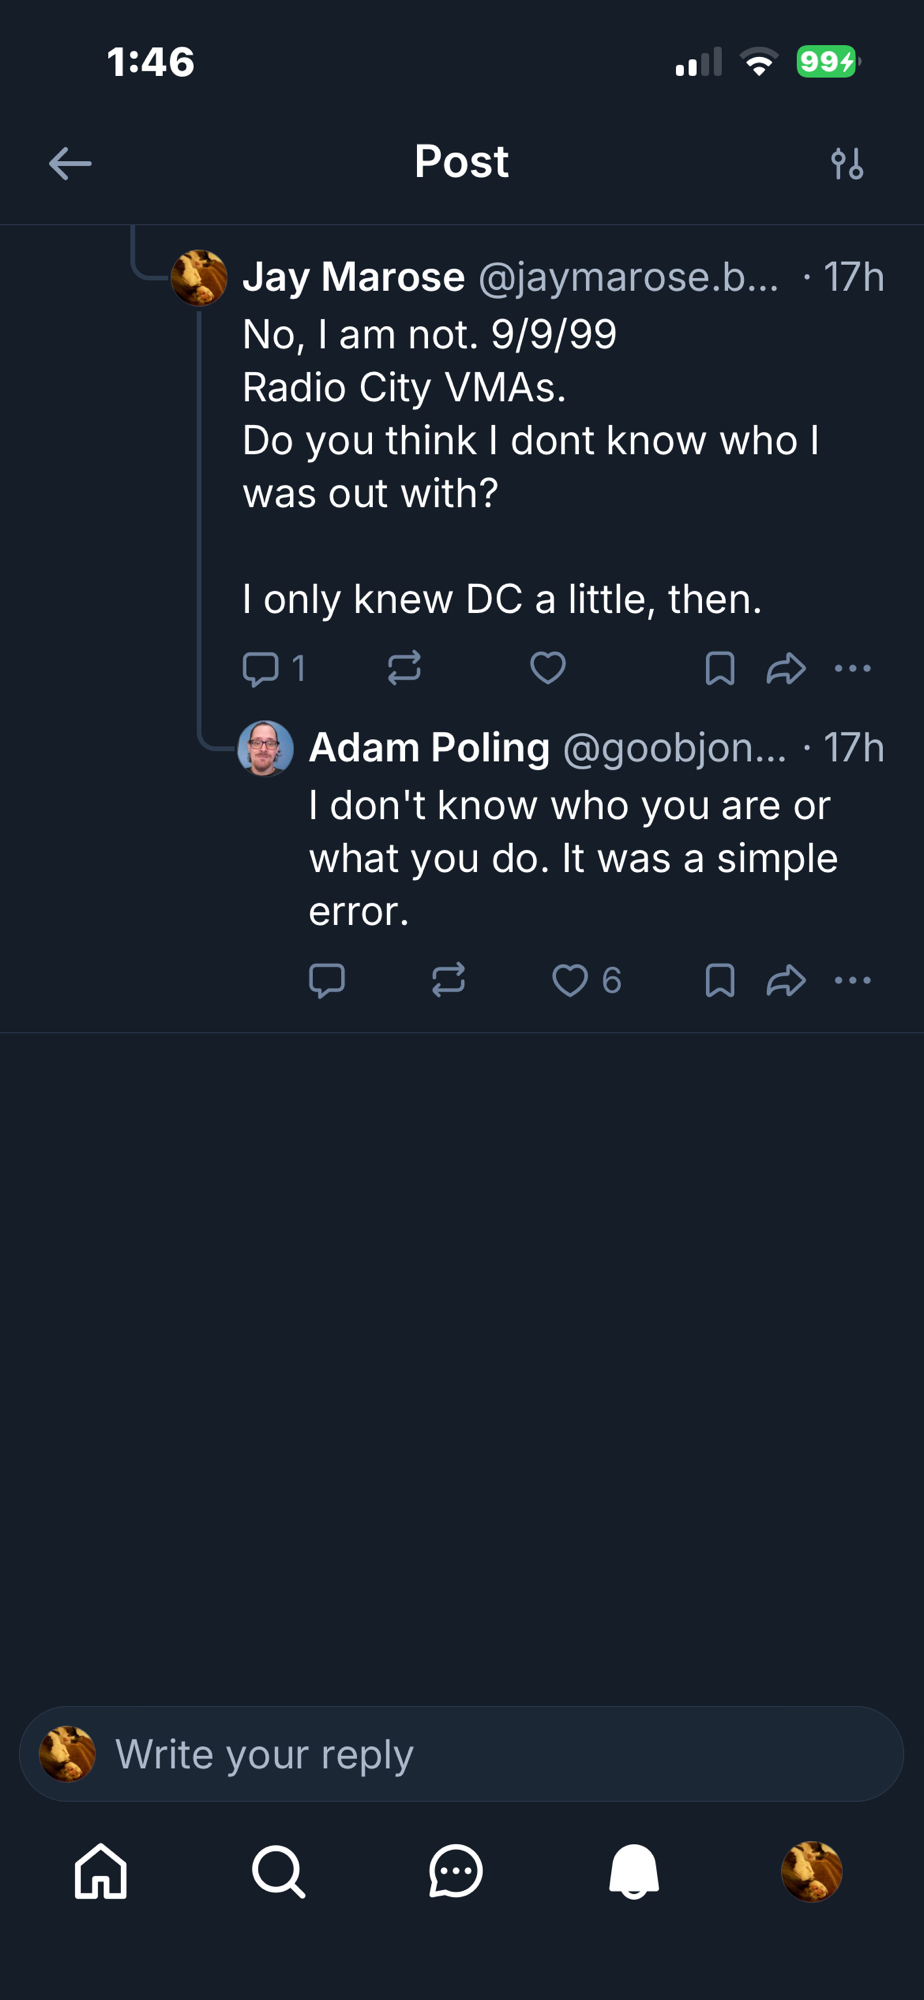
Task: Reply to Jay Marose's post
Action: click(261, 668)
